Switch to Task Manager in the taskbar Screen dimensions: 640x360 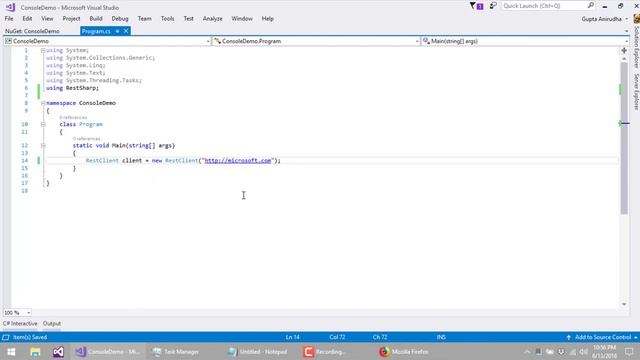[x=176, y=352]
